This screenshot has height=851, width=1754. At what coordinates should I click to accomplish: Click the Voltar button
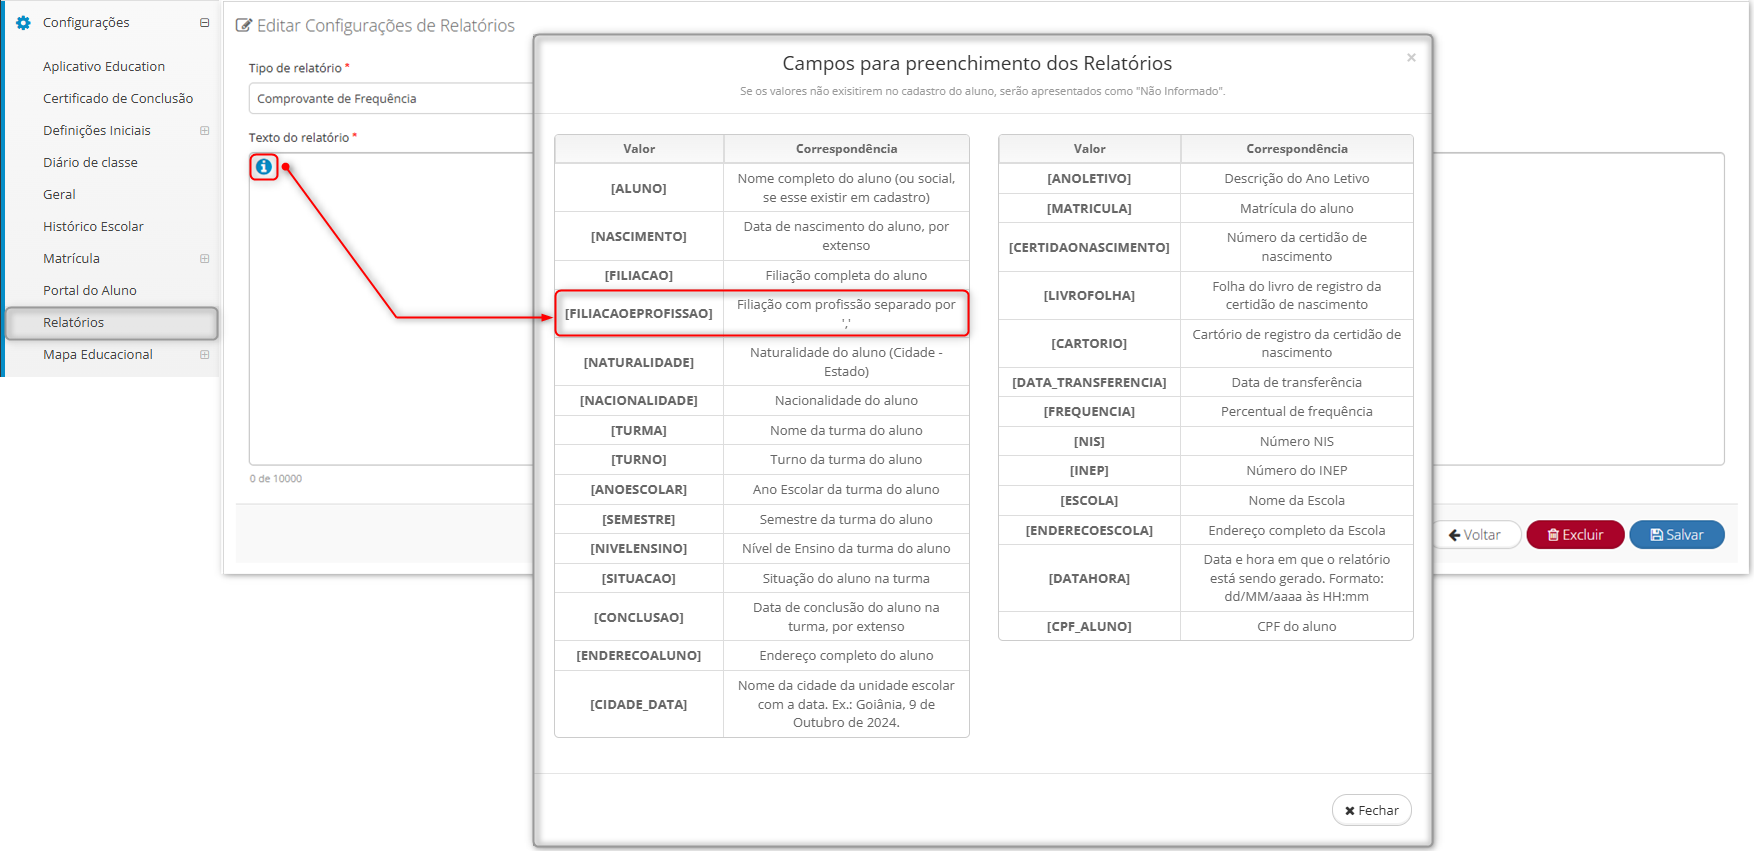[x=1475, y=535]
